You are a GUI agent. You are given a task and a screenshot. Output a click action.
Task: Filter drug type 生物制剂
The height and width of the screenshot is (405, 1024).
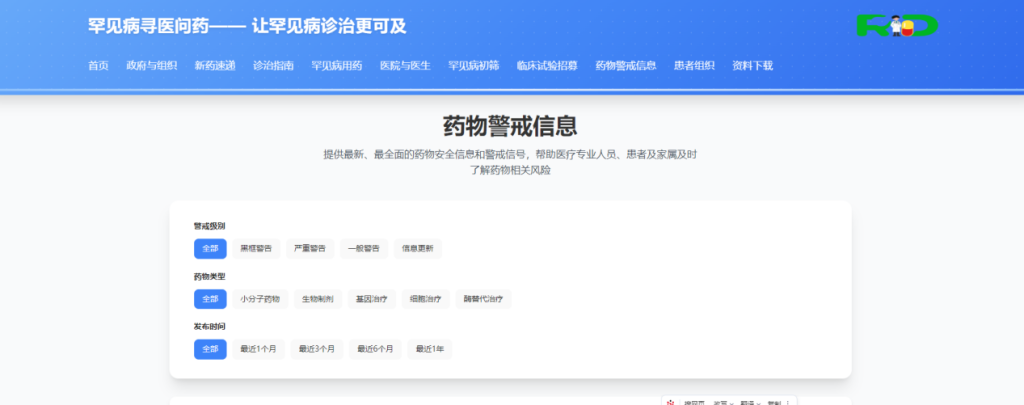(x=318, y=299)
